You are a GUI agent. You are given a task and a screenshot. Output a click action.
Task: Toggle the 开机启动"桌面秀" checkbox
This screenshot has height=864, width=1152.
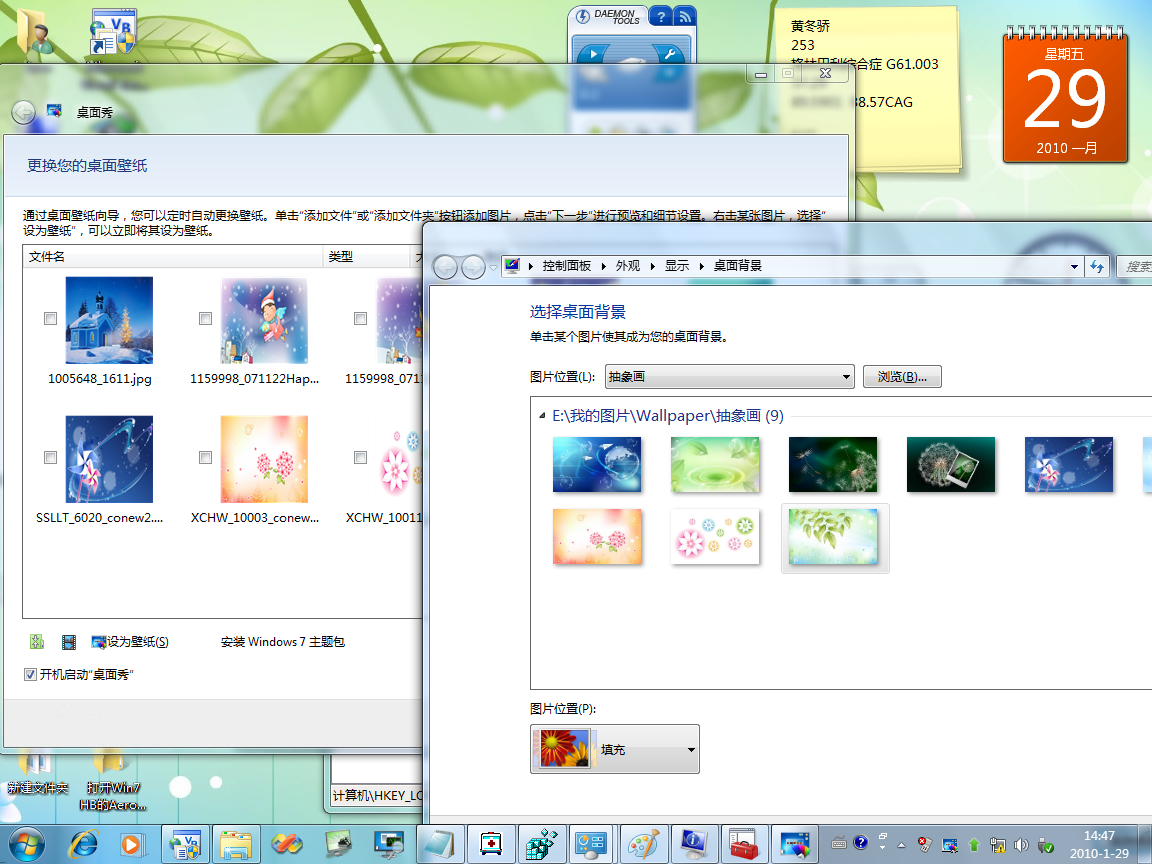click(x=31, y=675)
